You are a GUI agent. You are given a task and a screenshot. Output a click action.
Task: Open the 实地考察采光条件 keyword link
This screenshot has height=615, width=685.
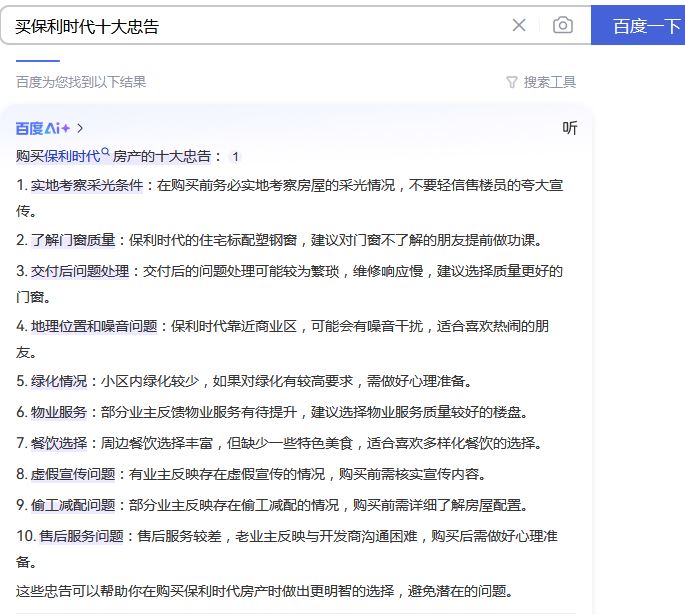pyautogui.click(x=87, y=185)
